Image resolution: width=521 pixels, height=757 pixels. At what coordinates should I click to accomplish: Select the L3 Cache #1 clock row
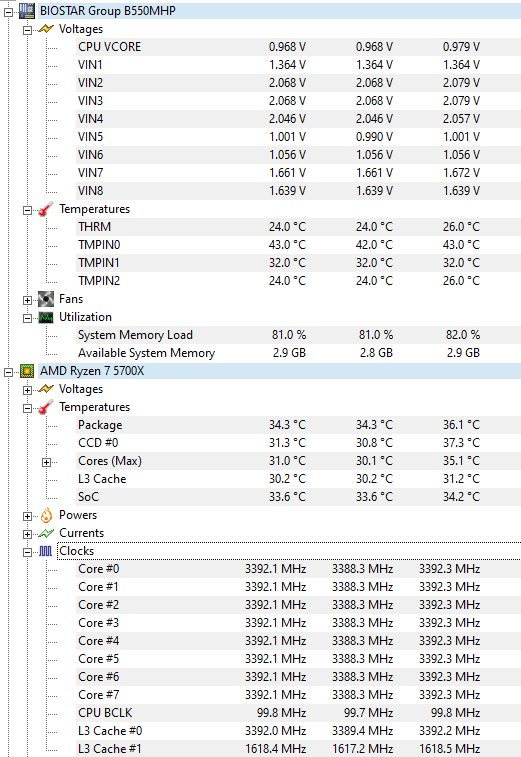[298, 749]
